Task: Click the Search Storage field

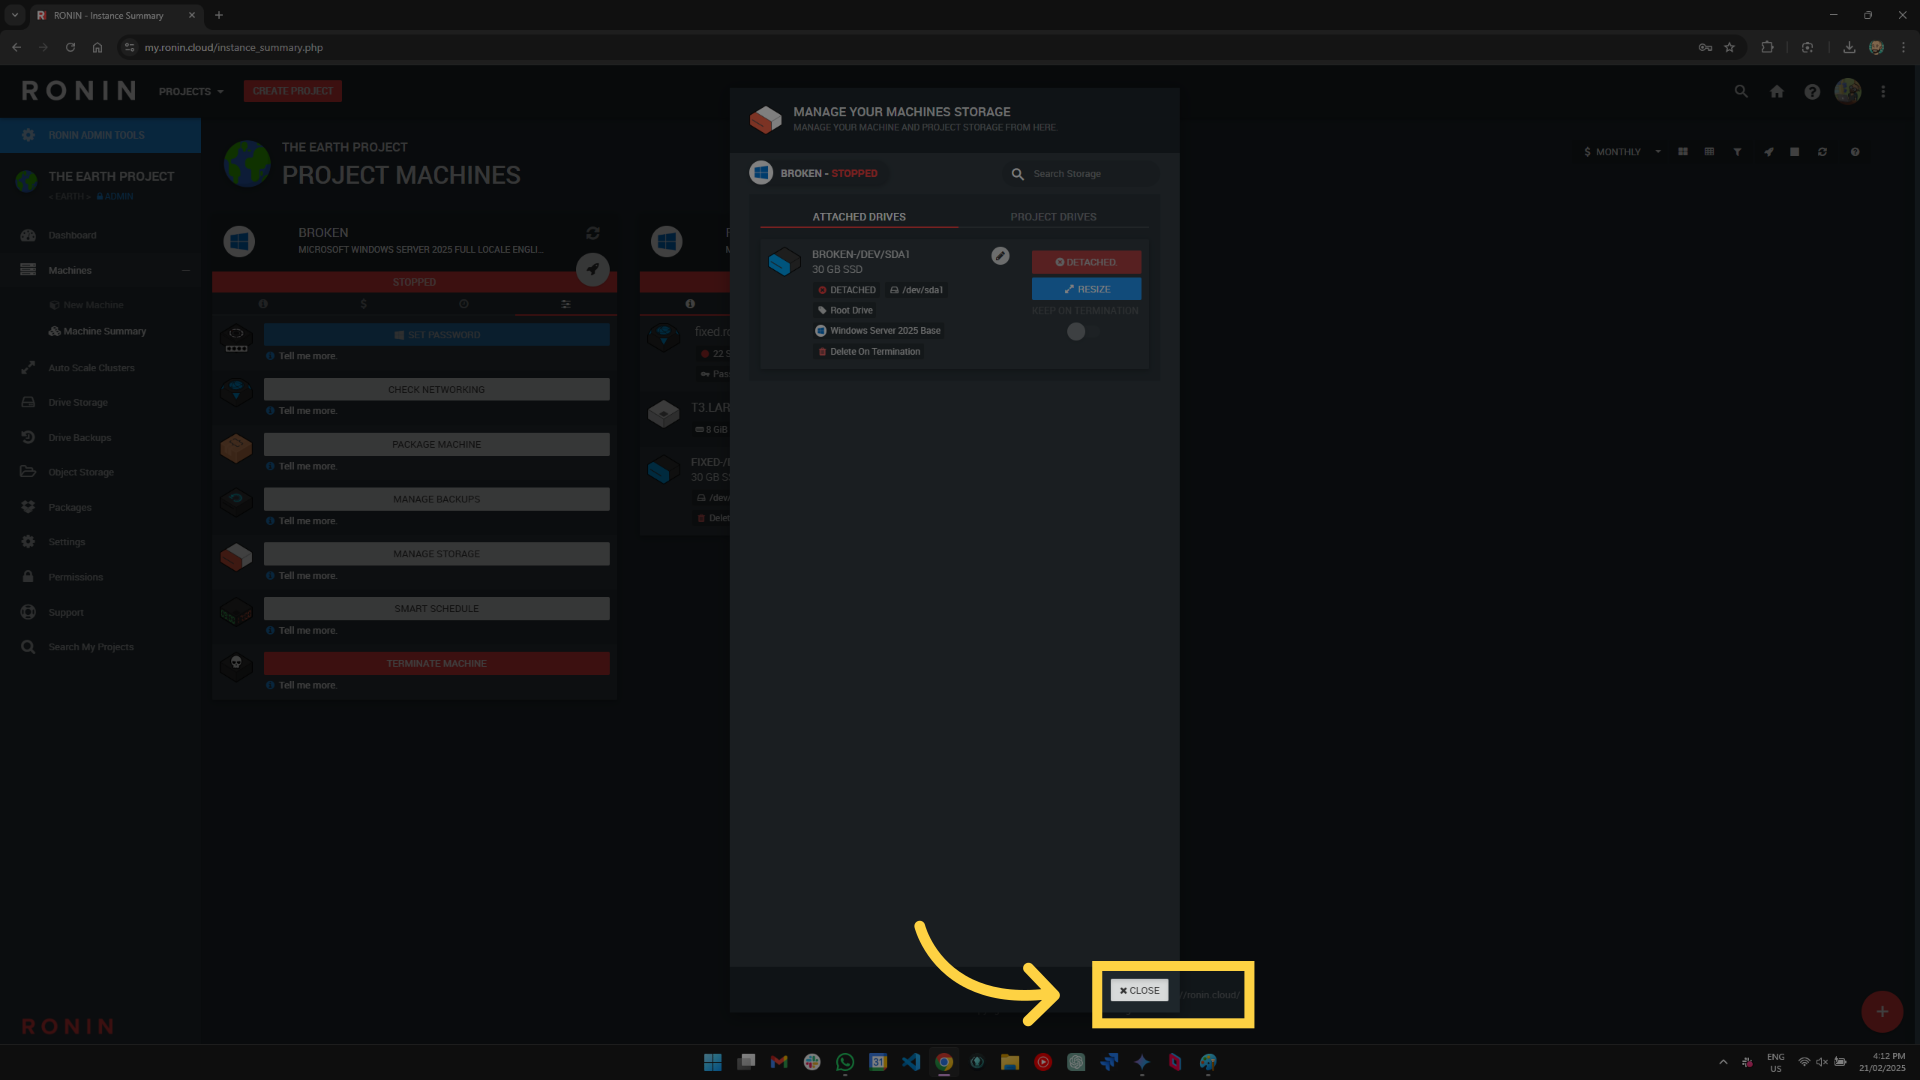Action: pyautogui.click(x=1080, y=174)
